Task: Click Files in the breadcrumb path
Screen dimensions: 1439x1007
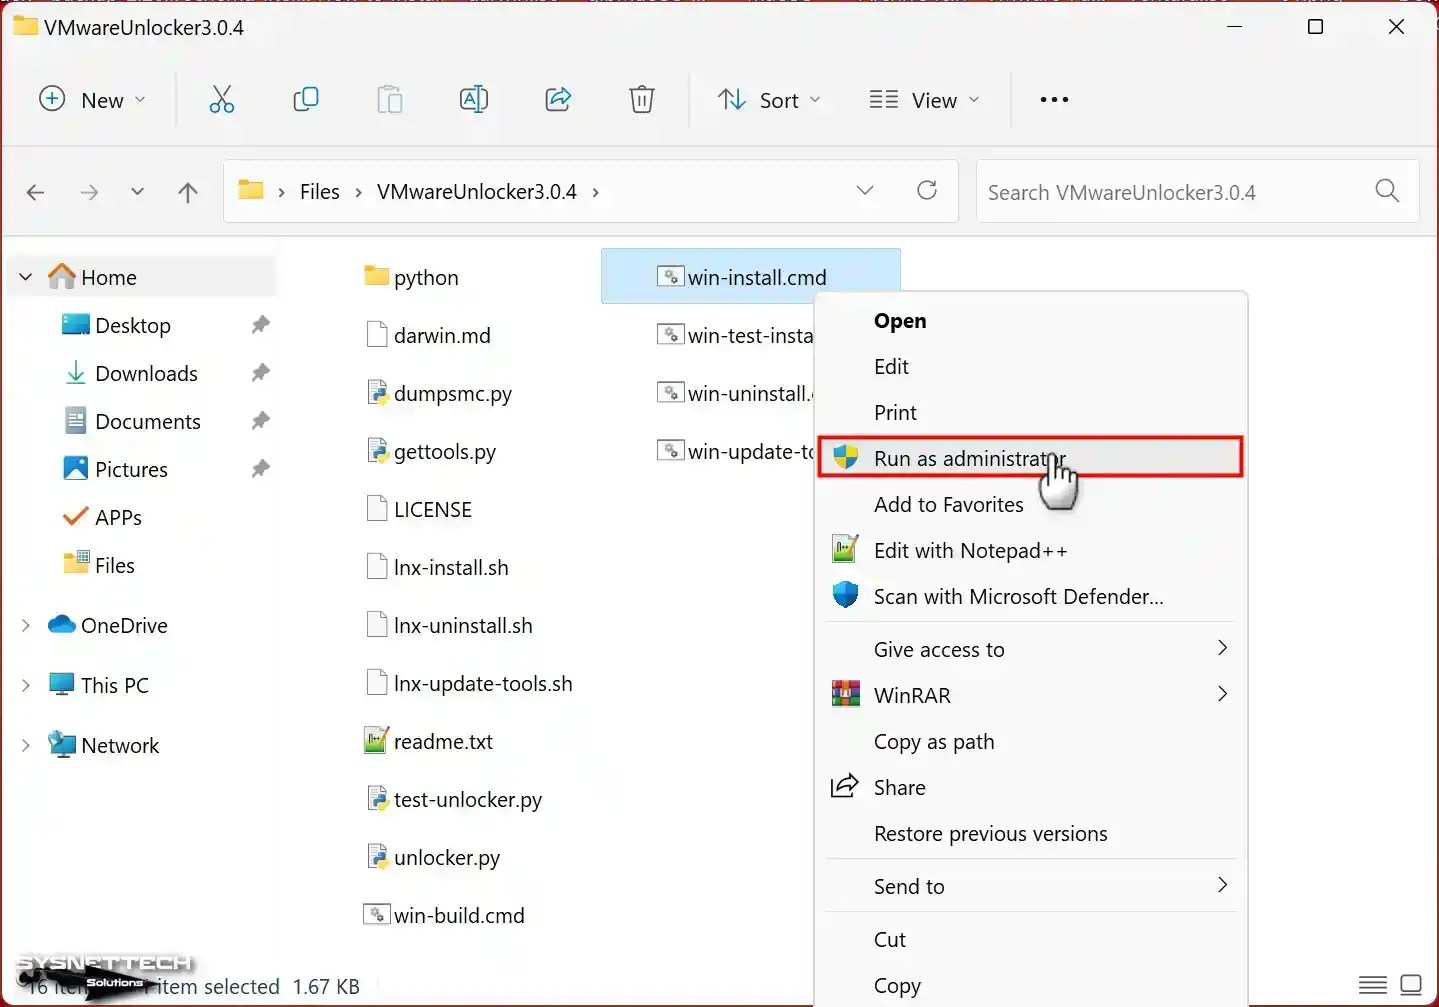Action: point(320,192)
